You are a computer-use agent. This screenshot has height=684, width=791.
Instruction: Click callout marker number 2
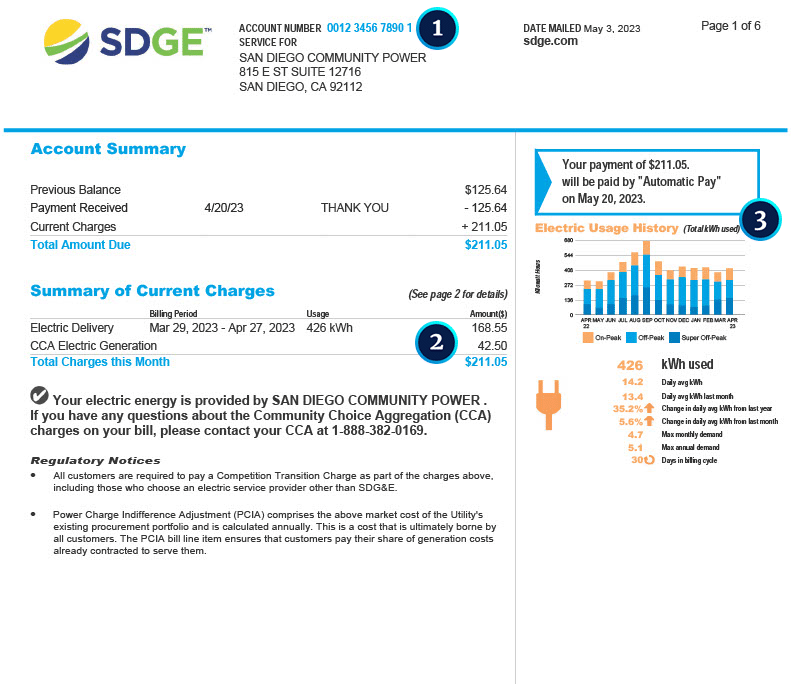[x=435, y=341]
